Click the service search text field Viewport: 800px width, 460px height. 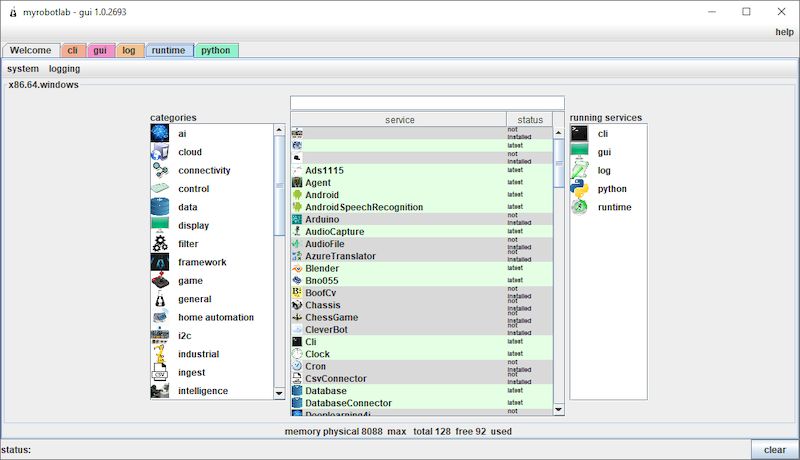(x=427, y=103)
